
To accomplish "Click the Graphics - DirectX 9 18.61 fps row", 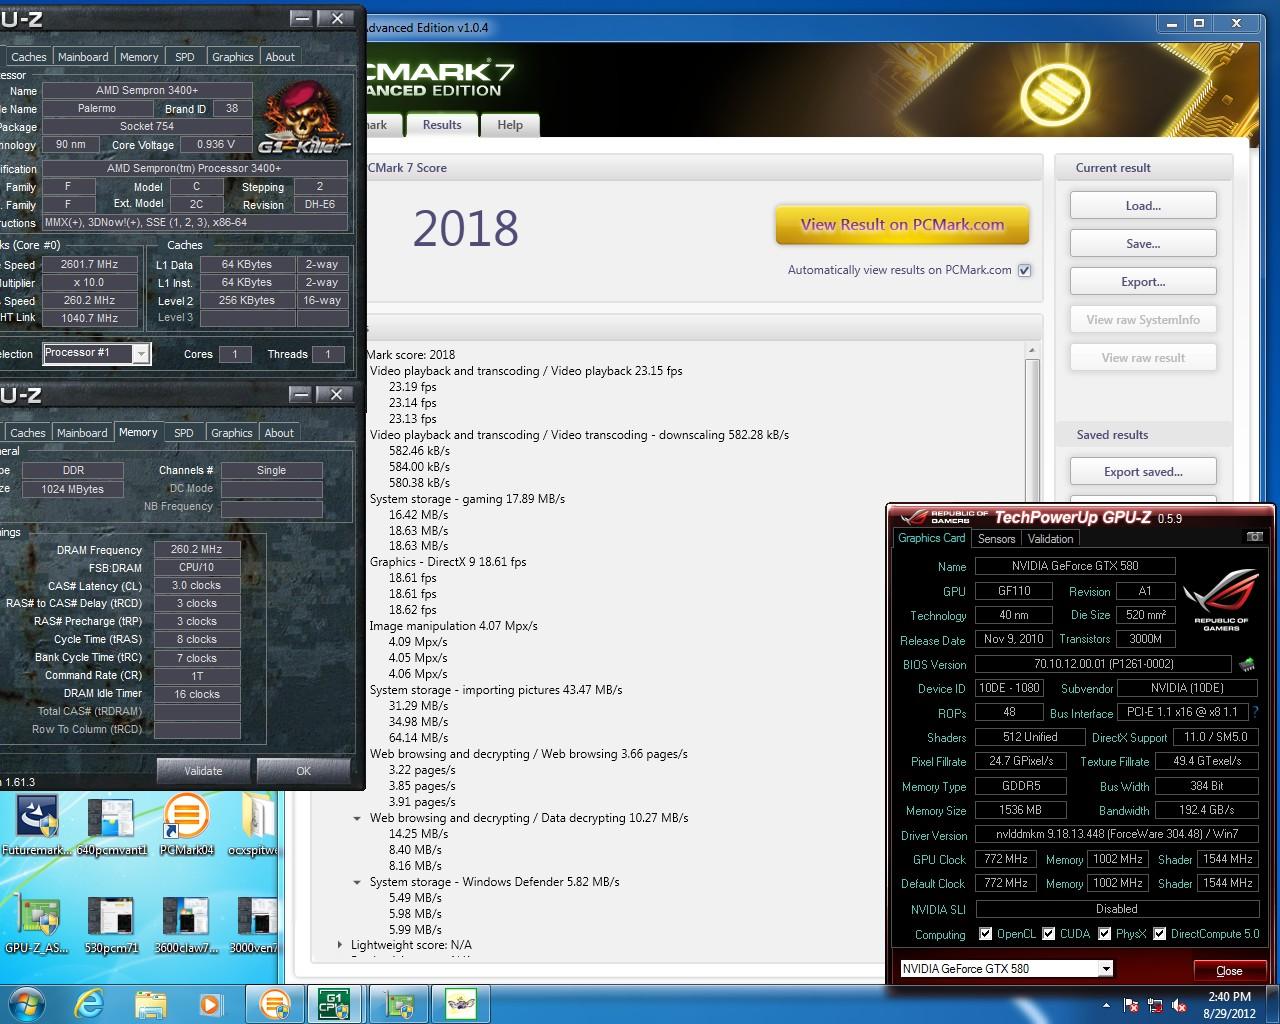I will [448, 562].
